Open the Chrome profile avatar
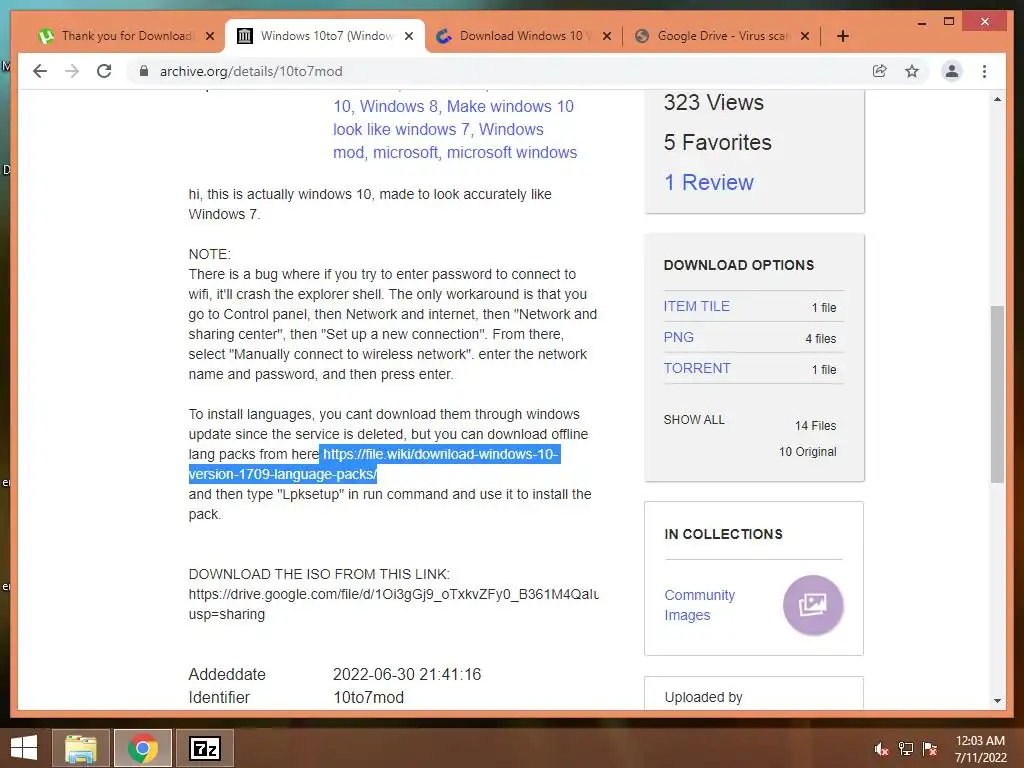 coord(952,71)
